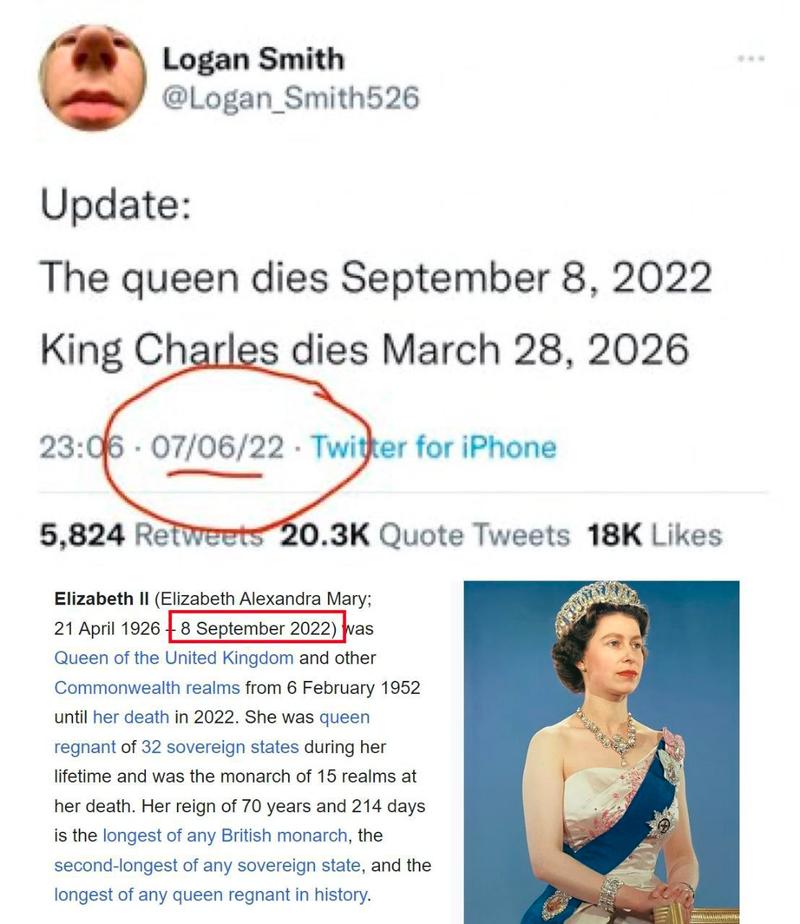View the 20.3K Quote Tweets
This screenshot has height=924, width=800.
coord(425,535)
